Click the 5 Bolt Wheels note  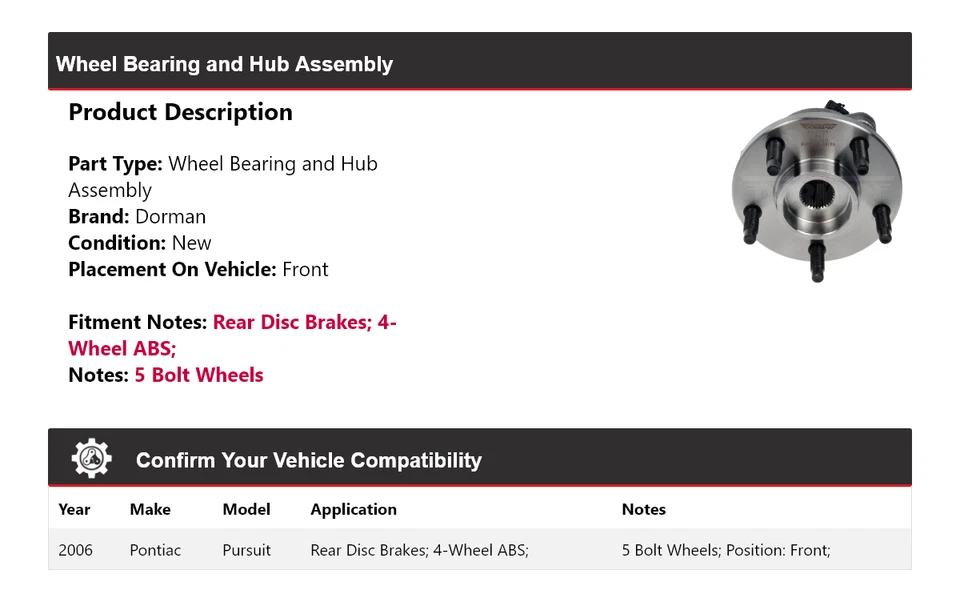tap(199, 375)
